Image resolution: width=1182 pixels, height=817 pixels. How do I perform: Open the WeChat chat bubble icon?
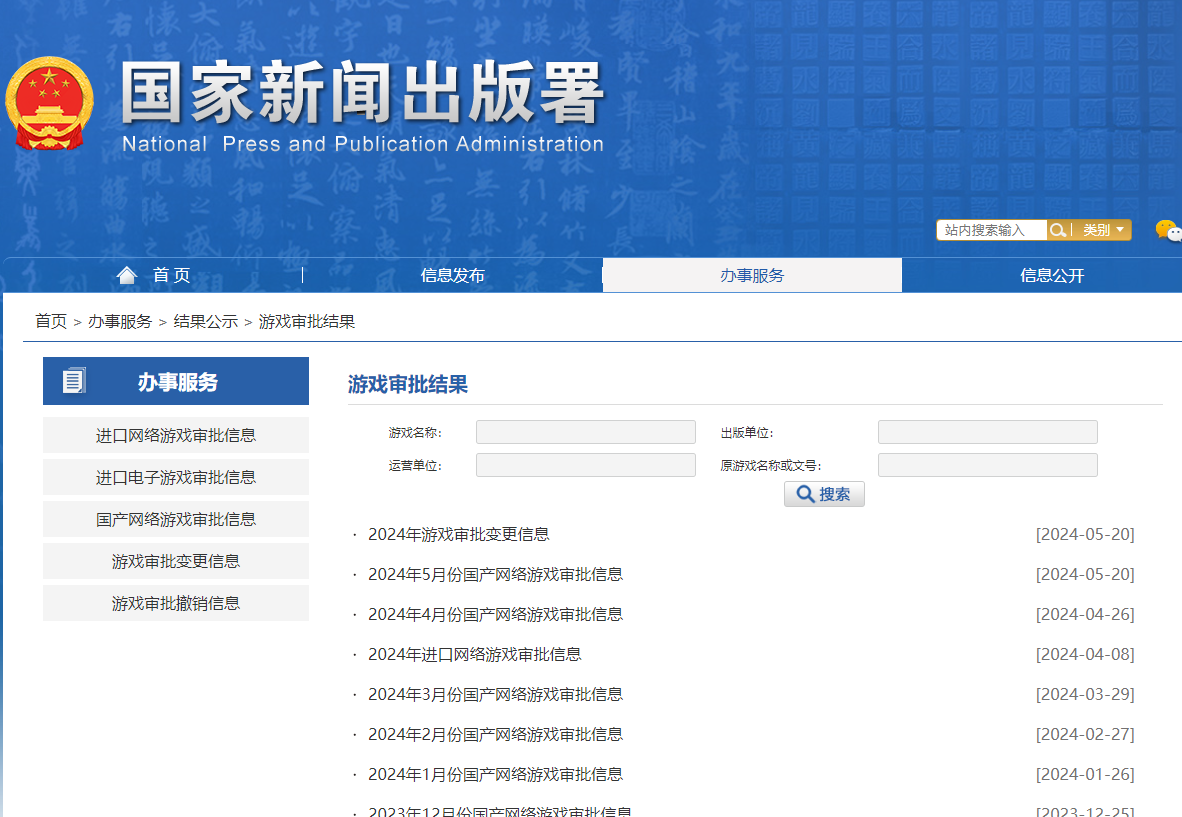click(1167, 231)
